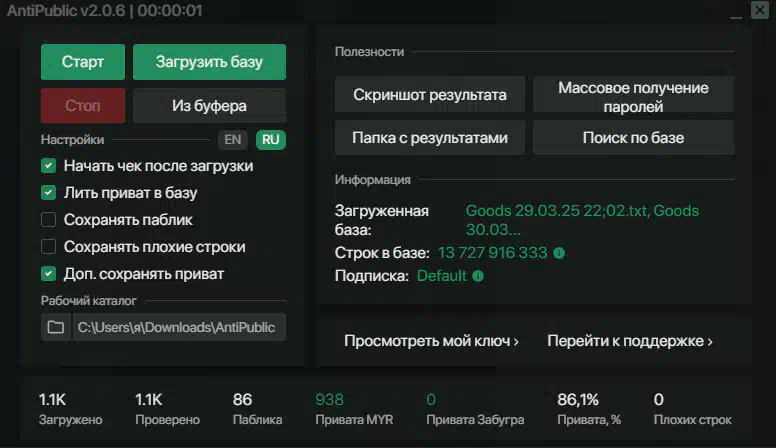Click Массовое получение паролей button
This screenshot has width=776, height=448.
633,95
